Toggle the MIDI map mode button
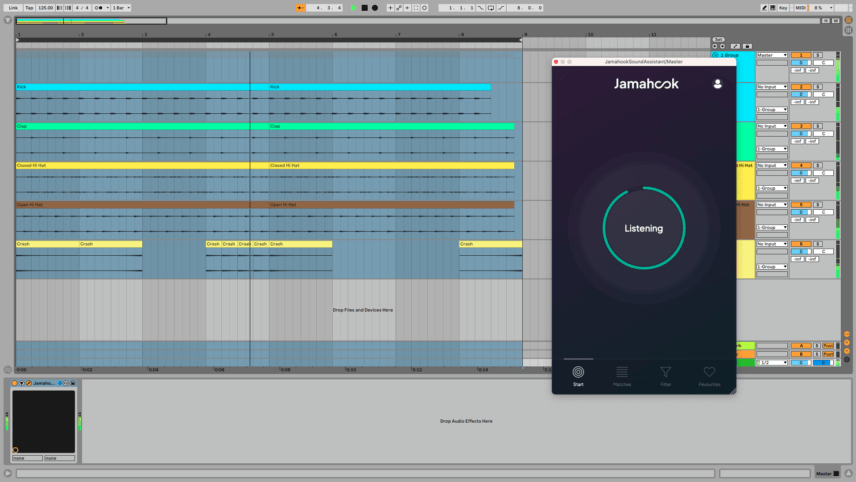 [x=801, y=8]
